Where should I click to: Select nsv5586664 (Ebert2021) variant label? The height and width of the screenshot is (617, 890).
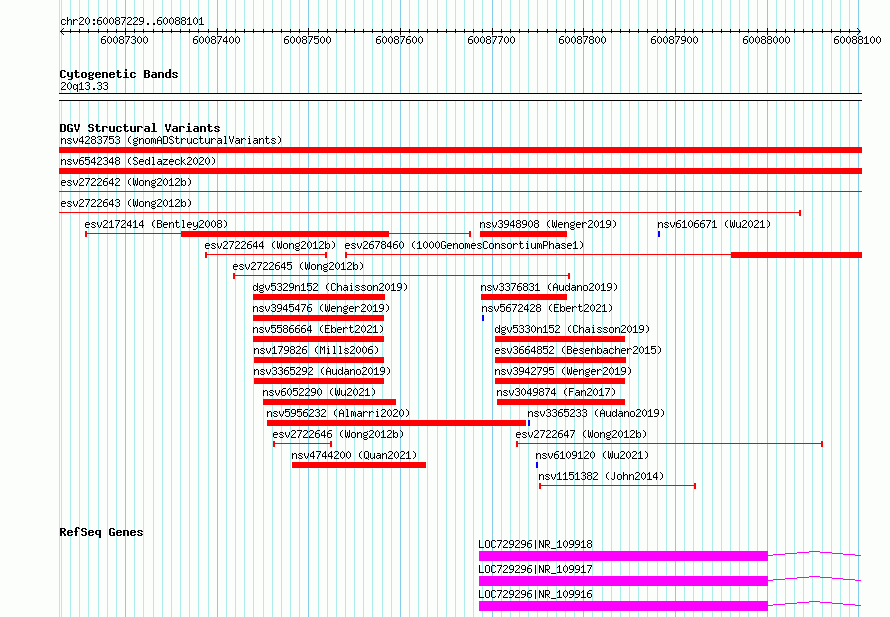(x=318, y=329)
